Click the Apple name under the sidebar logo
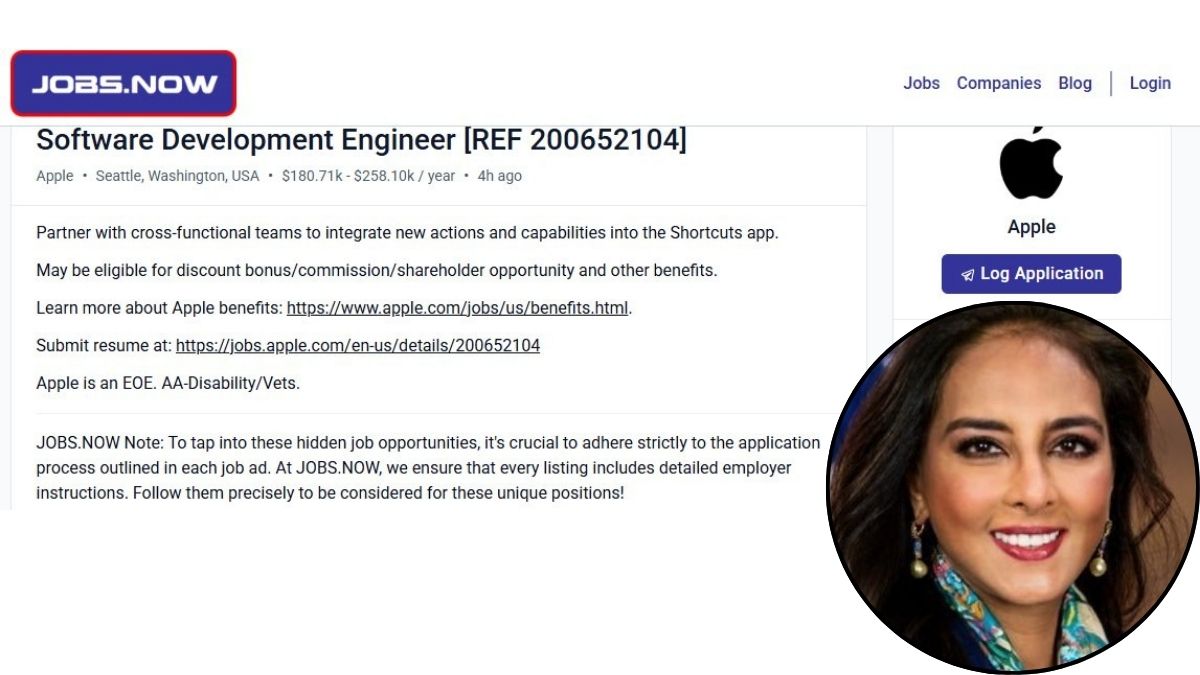Screen dimensions: 1200x675 coord(1031,227)
